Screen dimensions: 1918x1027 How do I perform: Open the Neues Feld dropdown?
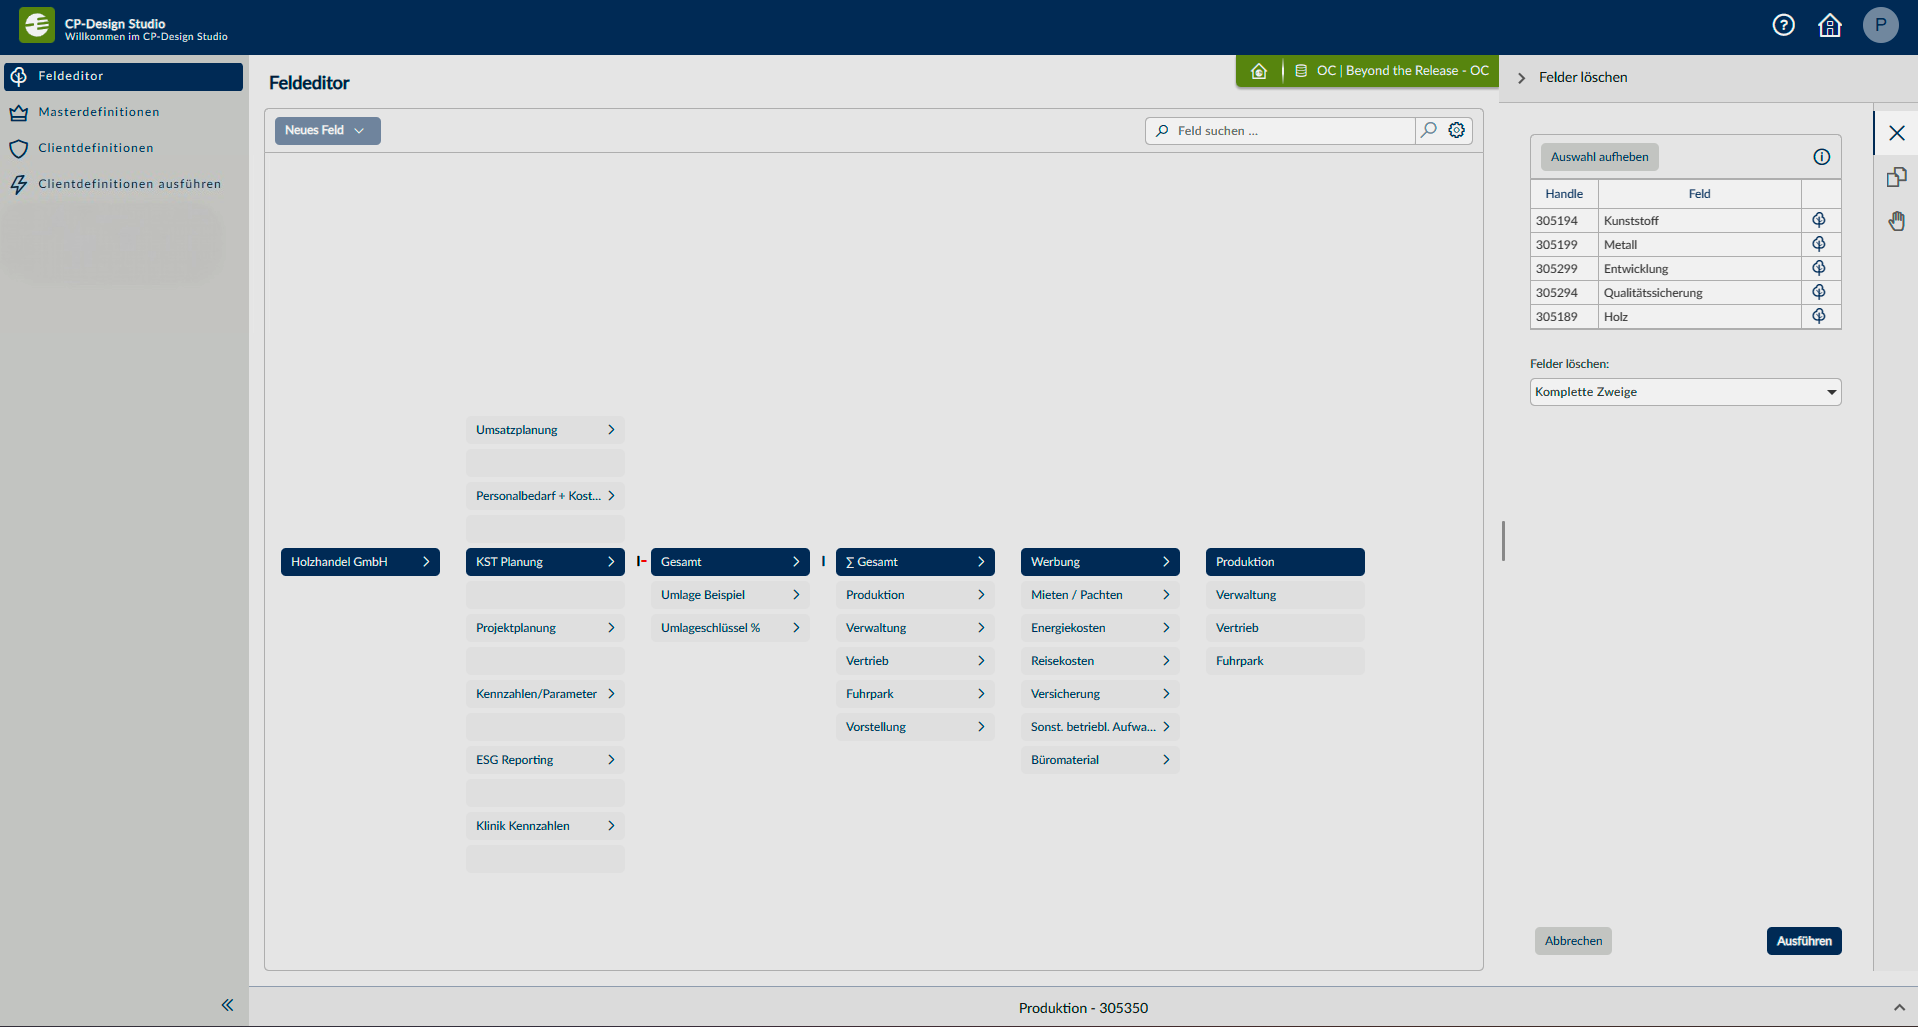(327, 130)
